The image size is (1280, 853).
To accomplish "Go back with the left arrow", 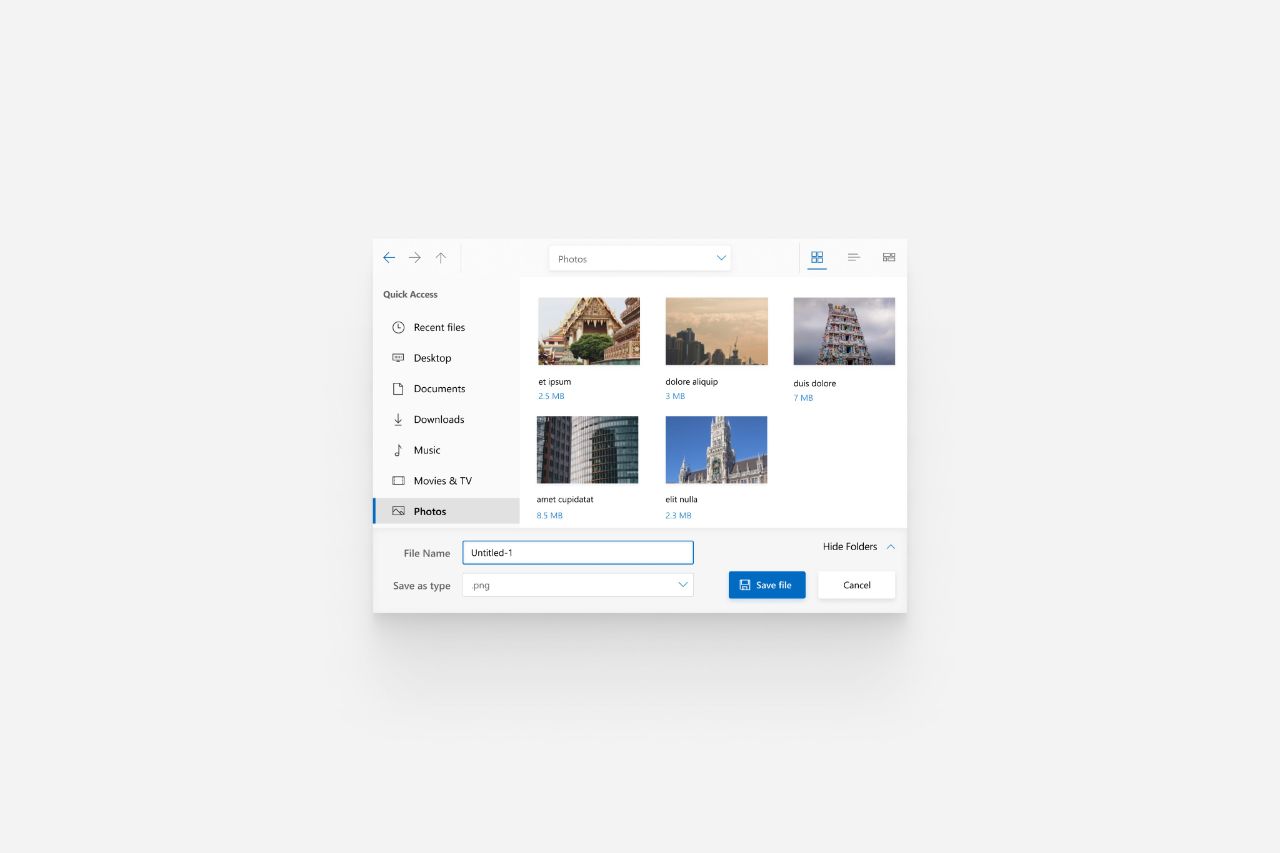I will (x=389, y=258).
